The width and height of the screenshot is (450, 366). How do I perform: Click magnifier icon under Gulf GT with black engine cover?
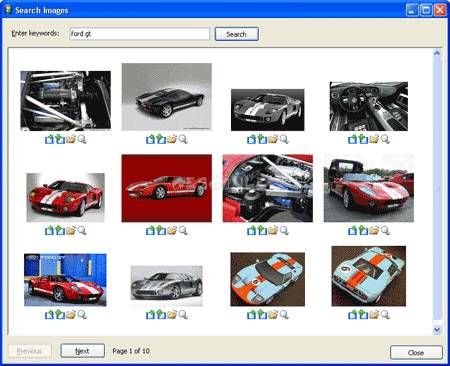click(284, 315)
